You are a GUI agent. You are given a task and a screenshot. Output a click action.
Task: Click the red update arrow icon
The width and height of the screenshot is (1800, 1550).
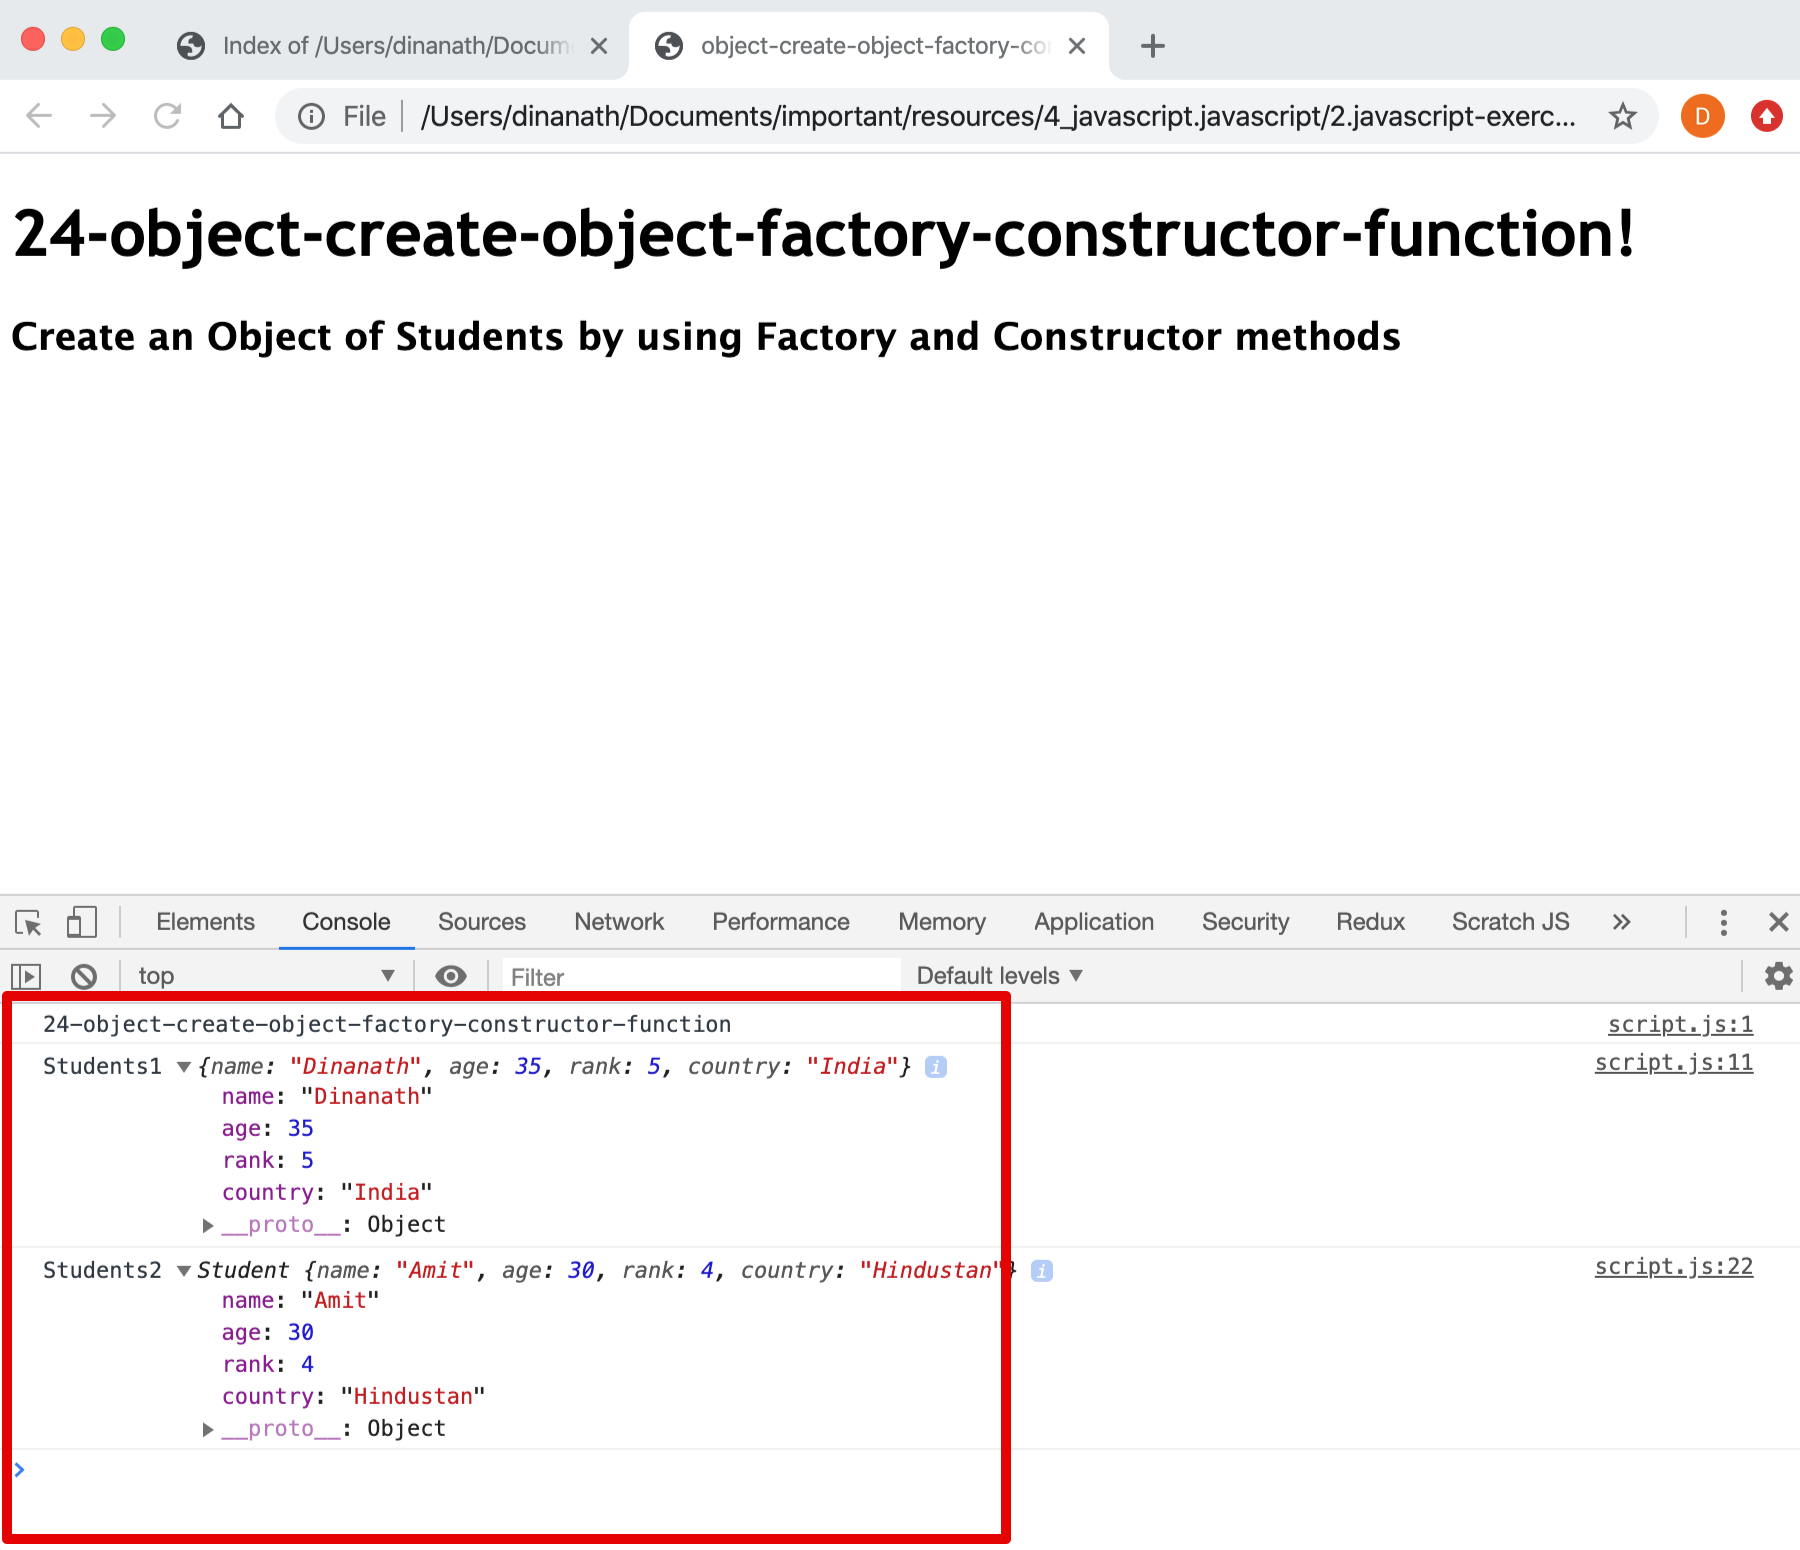click(1767, 117)
